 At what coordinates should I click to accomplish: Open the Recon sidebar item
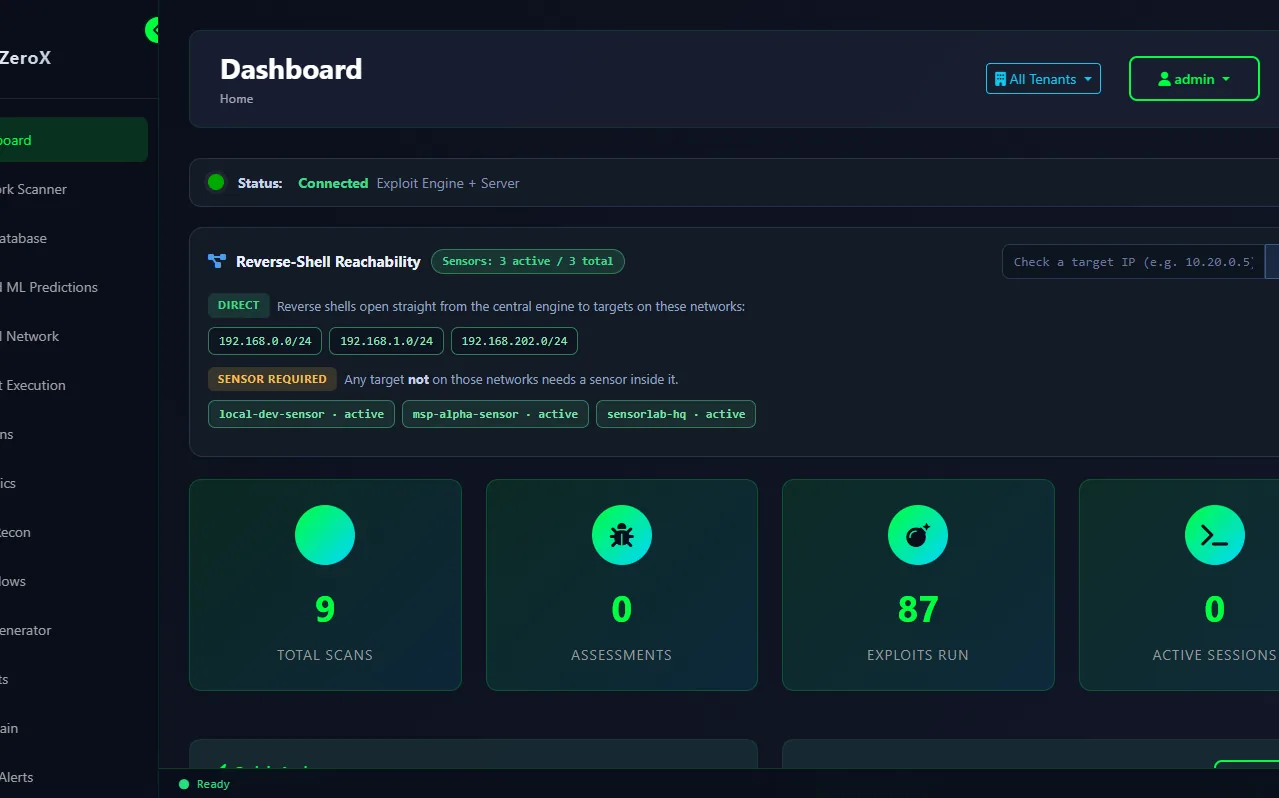coord(74,532)
